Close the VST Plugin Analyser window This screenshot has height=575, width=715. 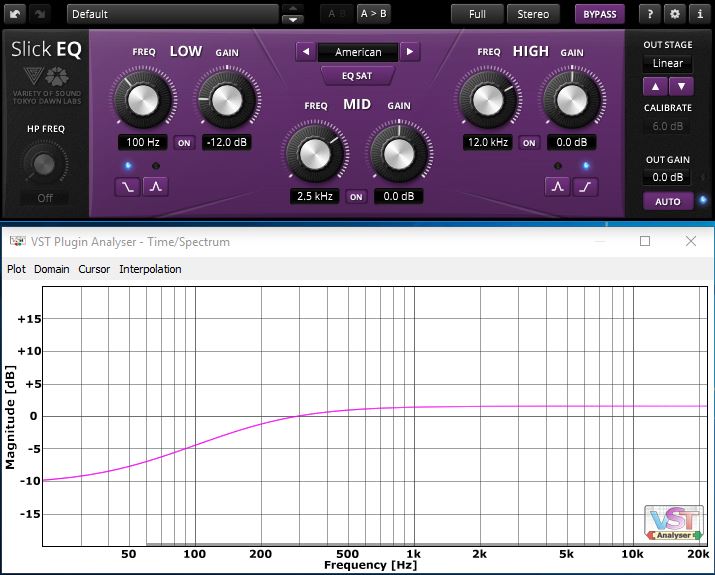(691, 241)
